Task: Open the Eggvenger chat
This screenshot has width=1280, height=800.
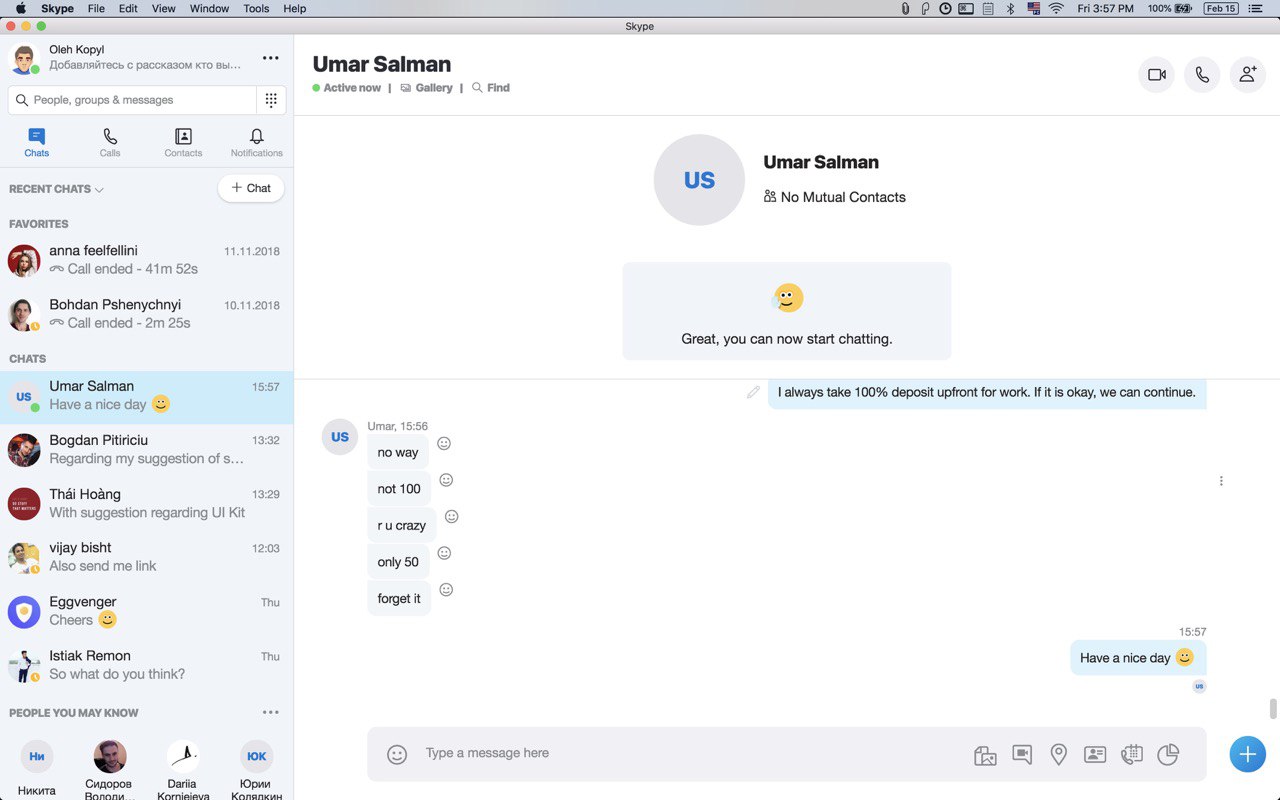Action: click(x=147, y=612)
